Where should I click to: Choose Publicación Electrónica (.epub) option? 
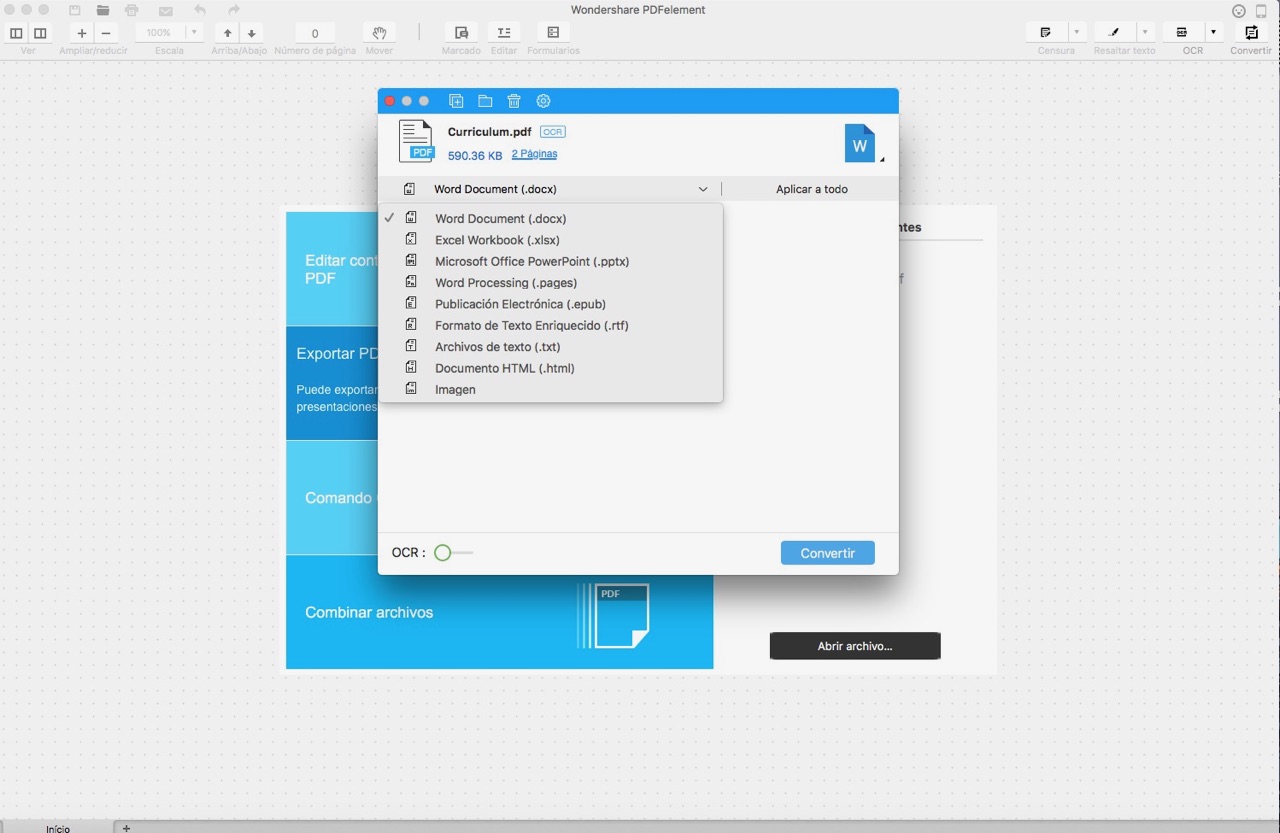click(x=550, y=304)
